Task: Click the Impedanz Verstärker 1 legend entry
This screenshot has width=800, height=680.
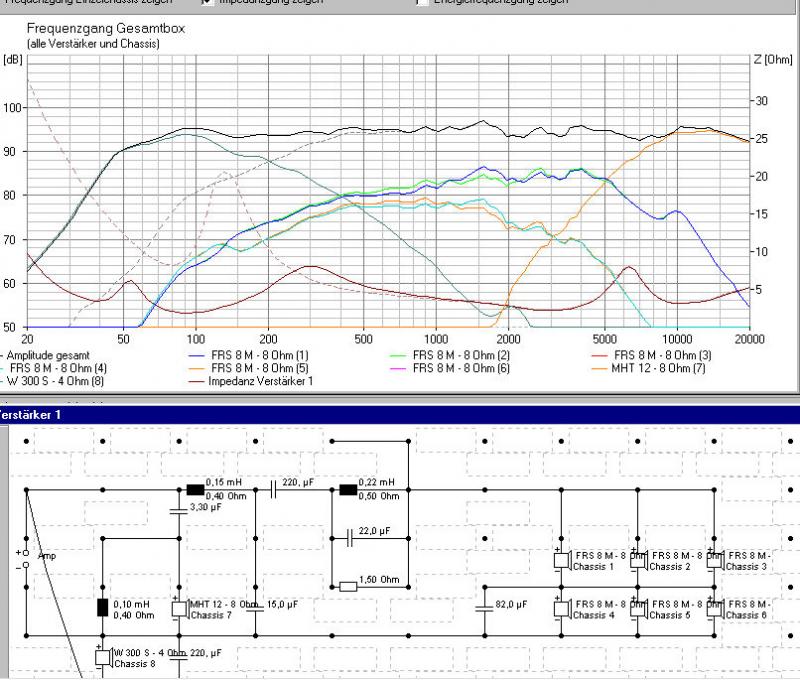Action: click(260, 381)
